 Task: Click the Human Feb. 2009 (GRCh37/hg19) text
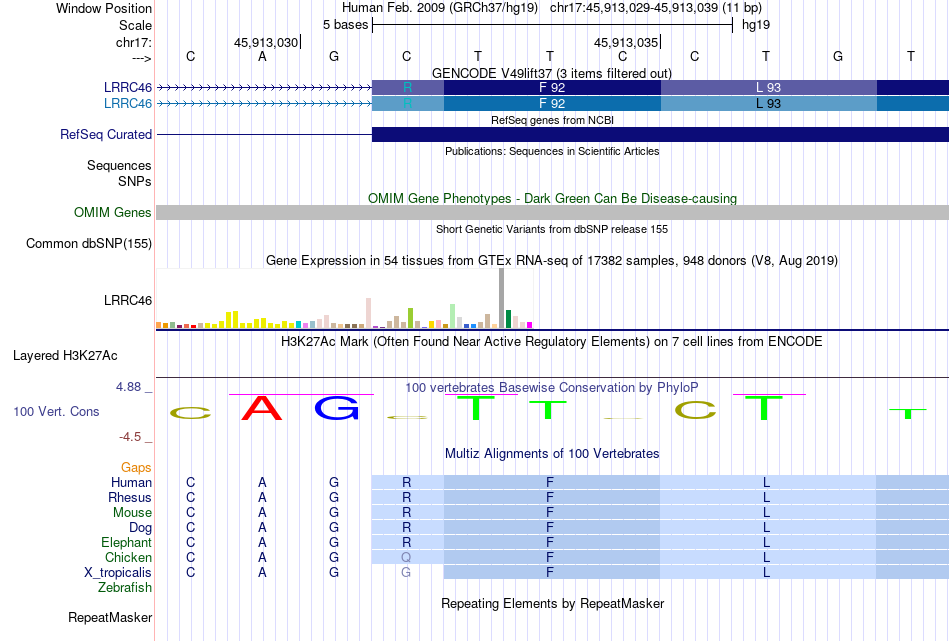point(440,8)
